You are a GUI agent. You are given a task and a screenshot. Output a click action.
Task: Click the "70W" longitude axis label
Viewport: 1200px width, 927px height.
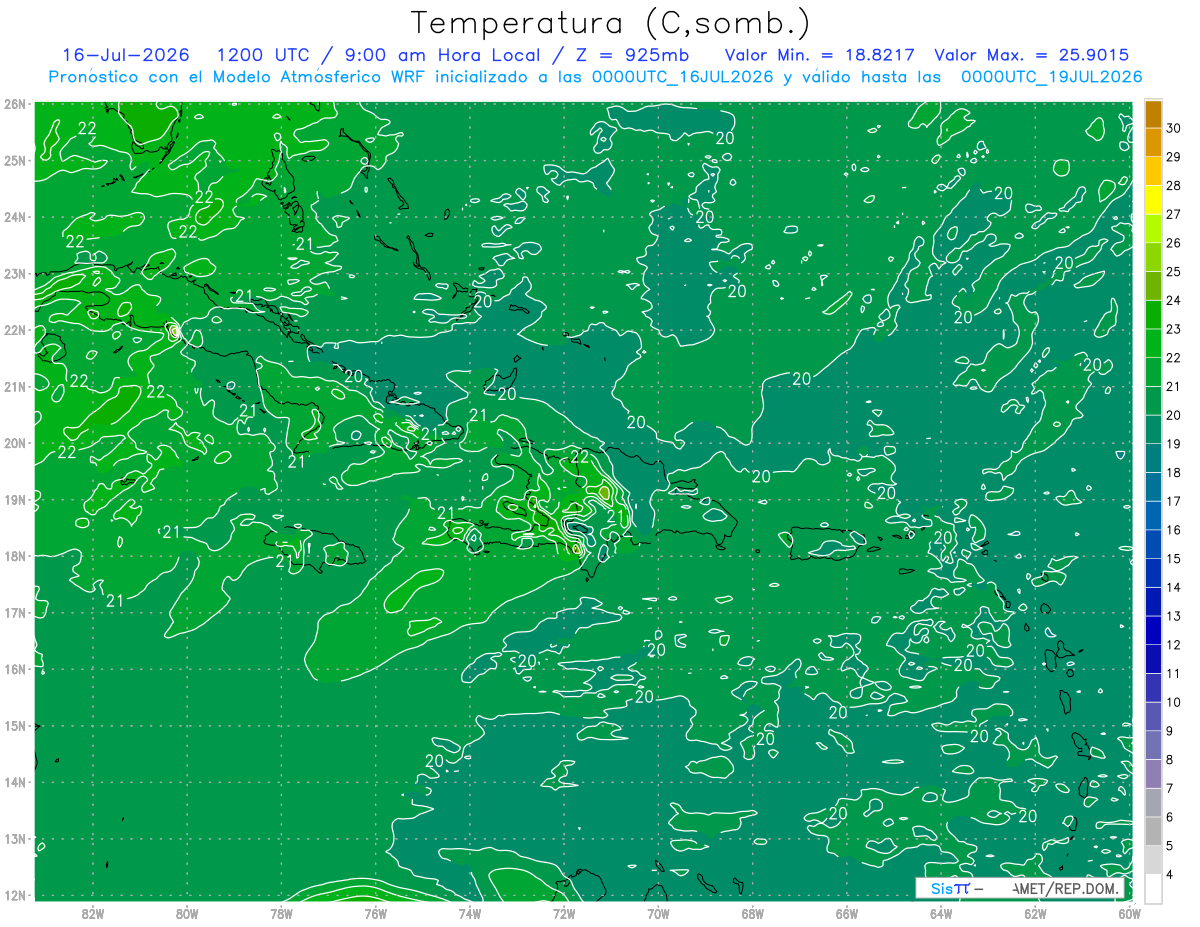658,914
